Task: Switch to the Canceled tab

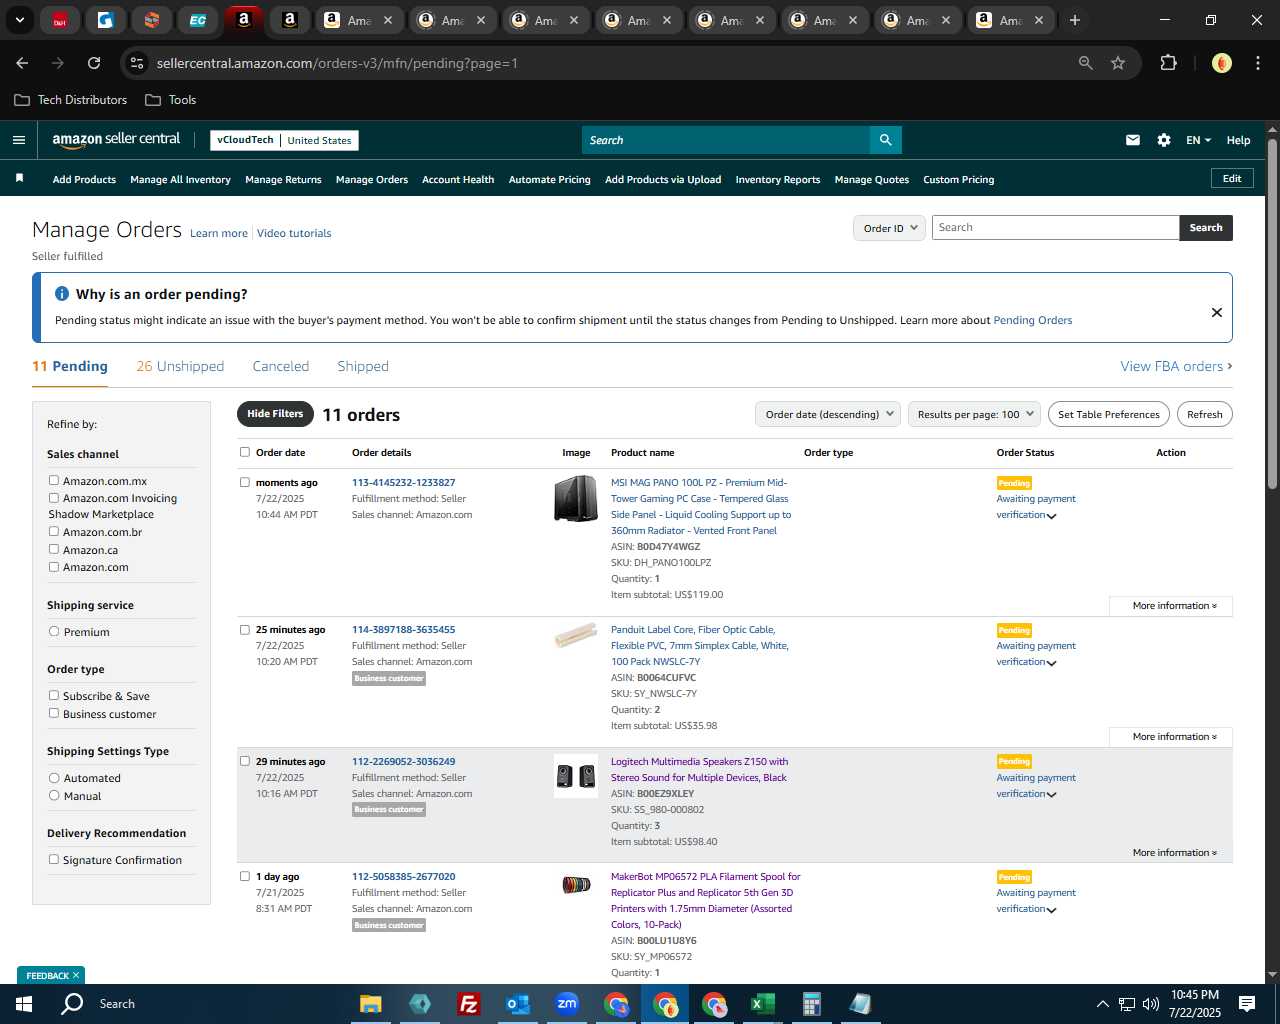Action: click(x=281, y=366)
